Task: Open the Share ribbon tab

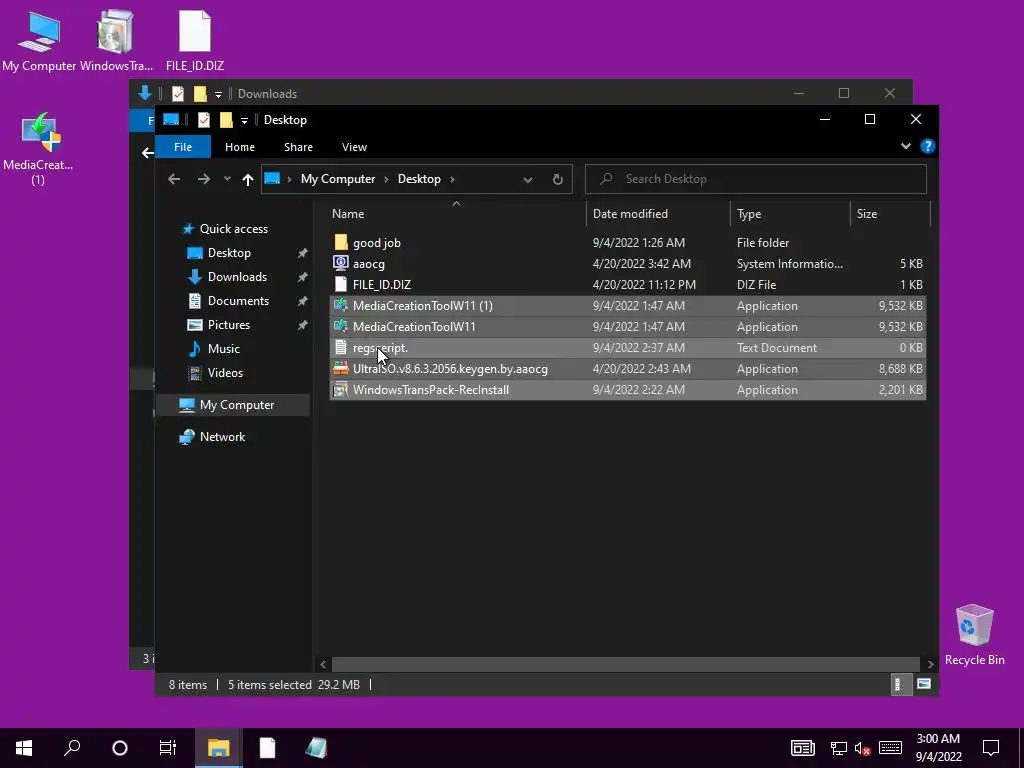Action: click(x=298, y=147)
